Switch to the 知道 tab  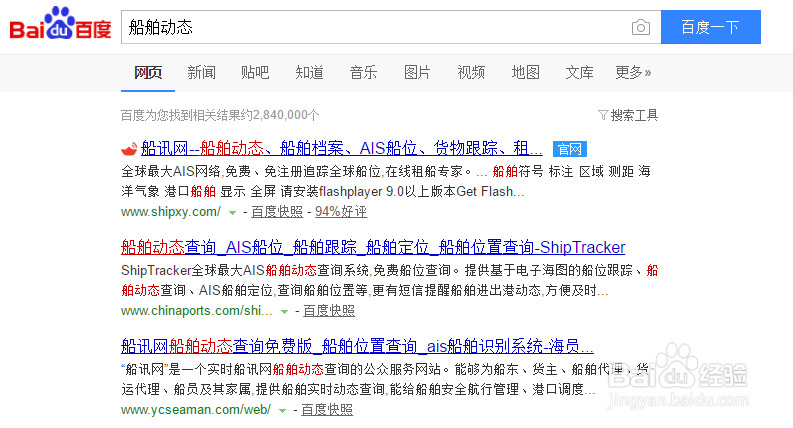tap(309, 73)
